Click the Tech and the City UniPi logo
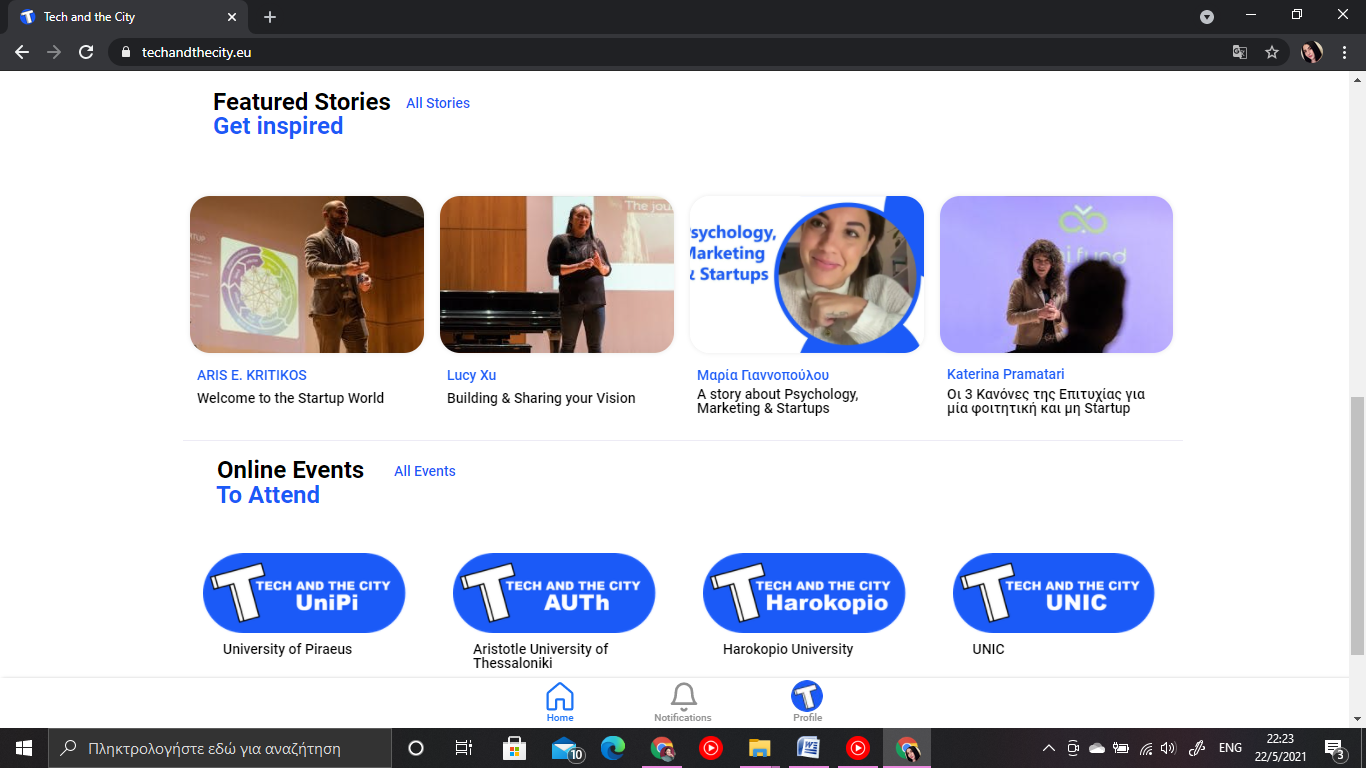Image resolution: width=1366 pixels, height=768 pixels. pyautogui.click(x=304, y=593)
